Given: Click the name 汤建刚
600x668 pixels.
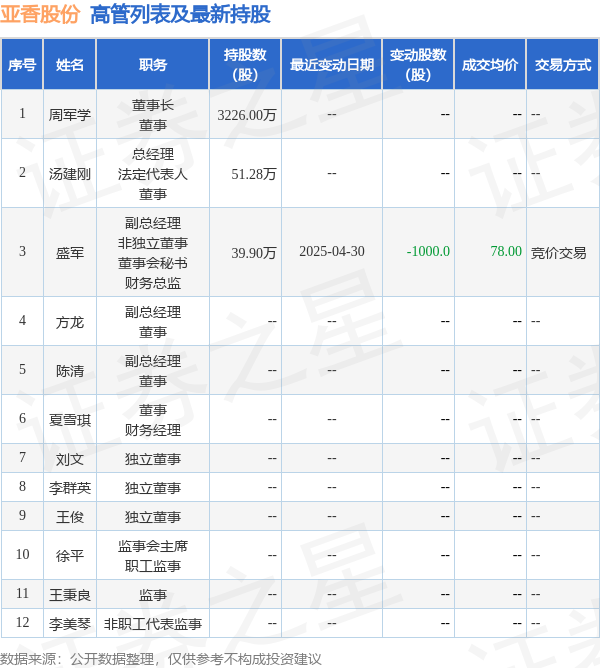Looking at the screenshot, I should point(70,173).
